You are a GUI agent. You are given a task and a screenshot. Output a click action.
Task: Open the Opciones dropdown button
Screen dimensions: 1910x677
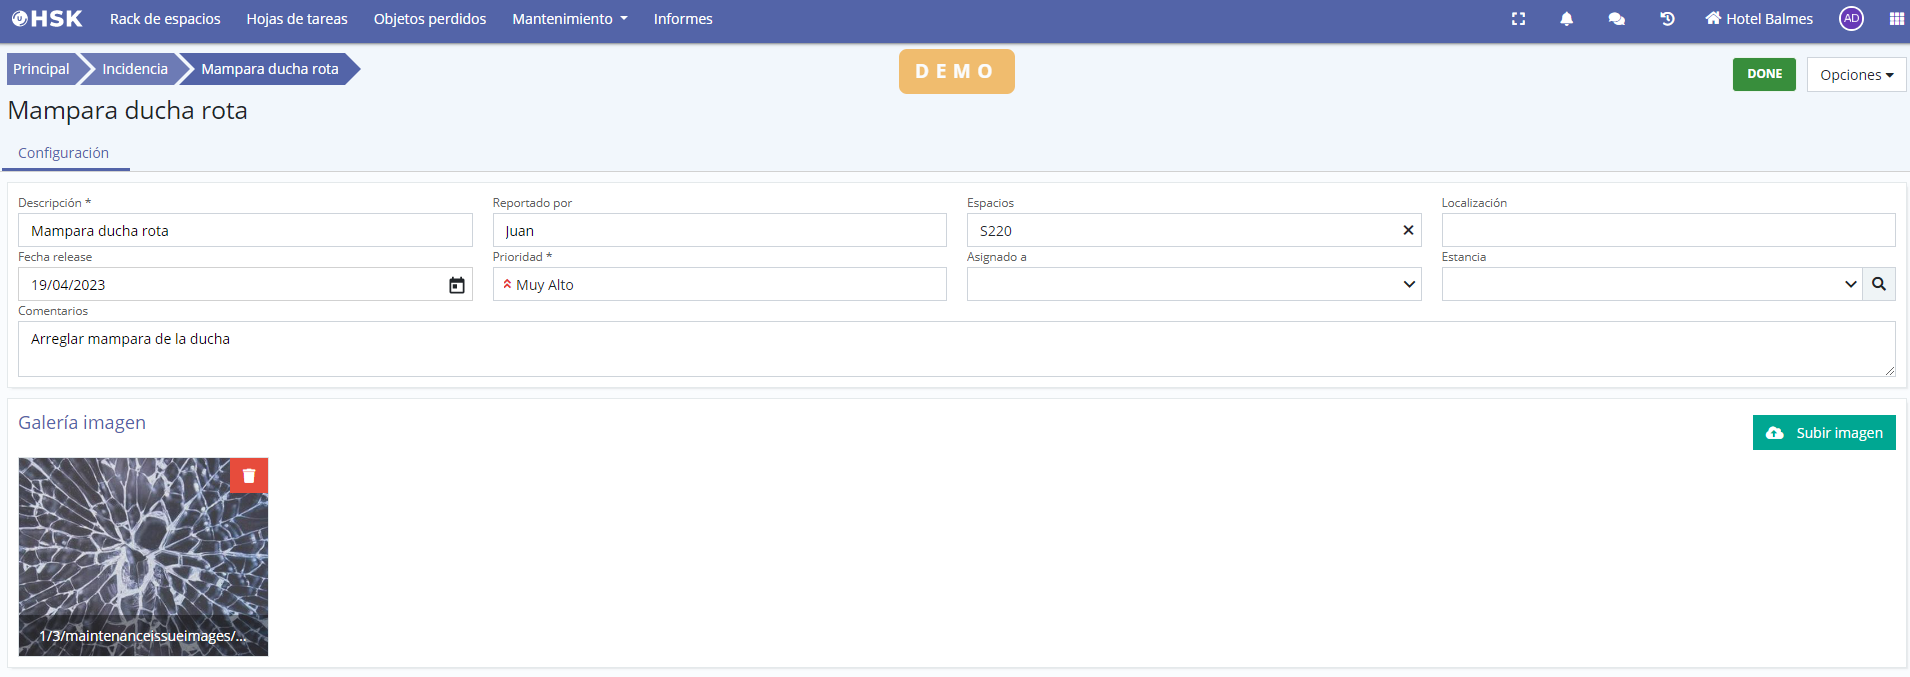(1855, 75)
